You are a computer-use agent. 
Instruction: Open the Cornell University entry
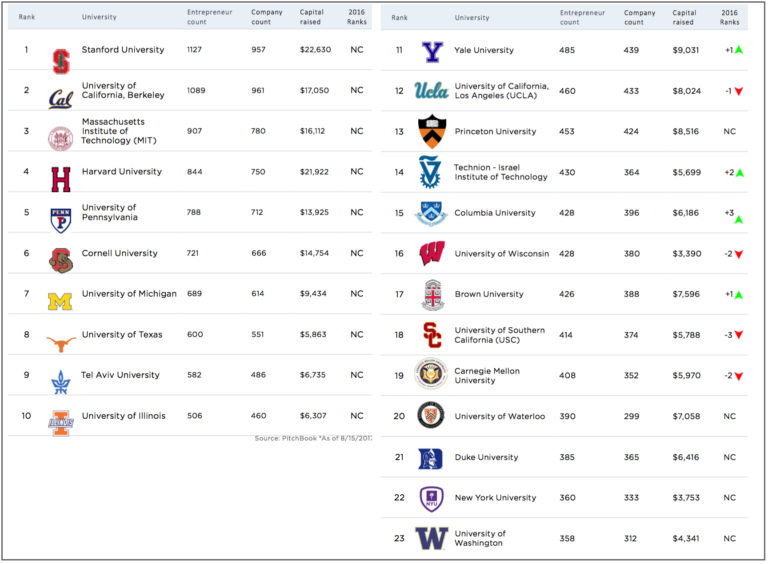tap(120, 253)
